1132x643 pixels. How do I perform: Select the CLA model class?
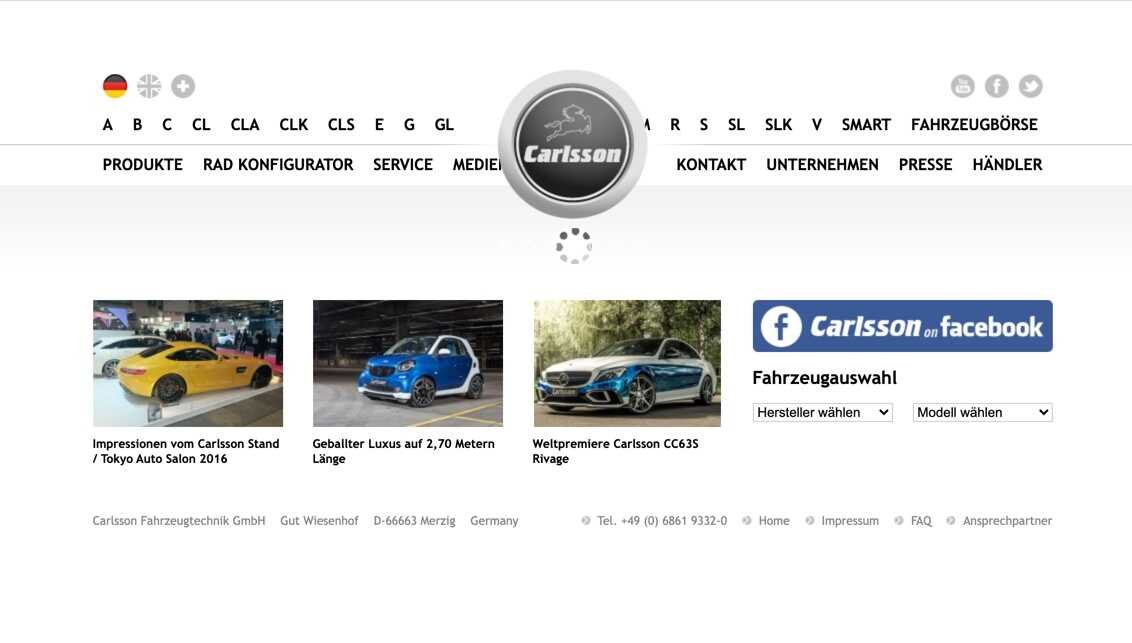[x=245, y=125]
